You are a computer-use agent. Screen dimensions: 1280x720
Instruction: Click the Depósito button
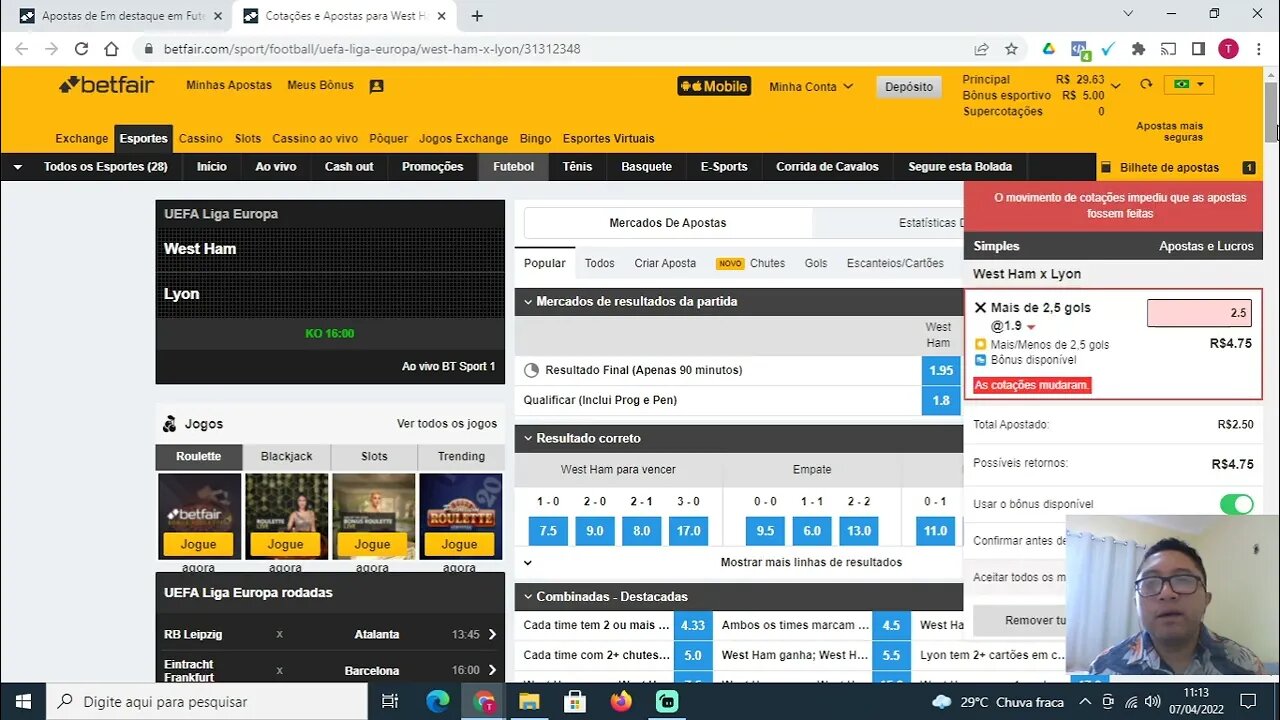point(909,87)
